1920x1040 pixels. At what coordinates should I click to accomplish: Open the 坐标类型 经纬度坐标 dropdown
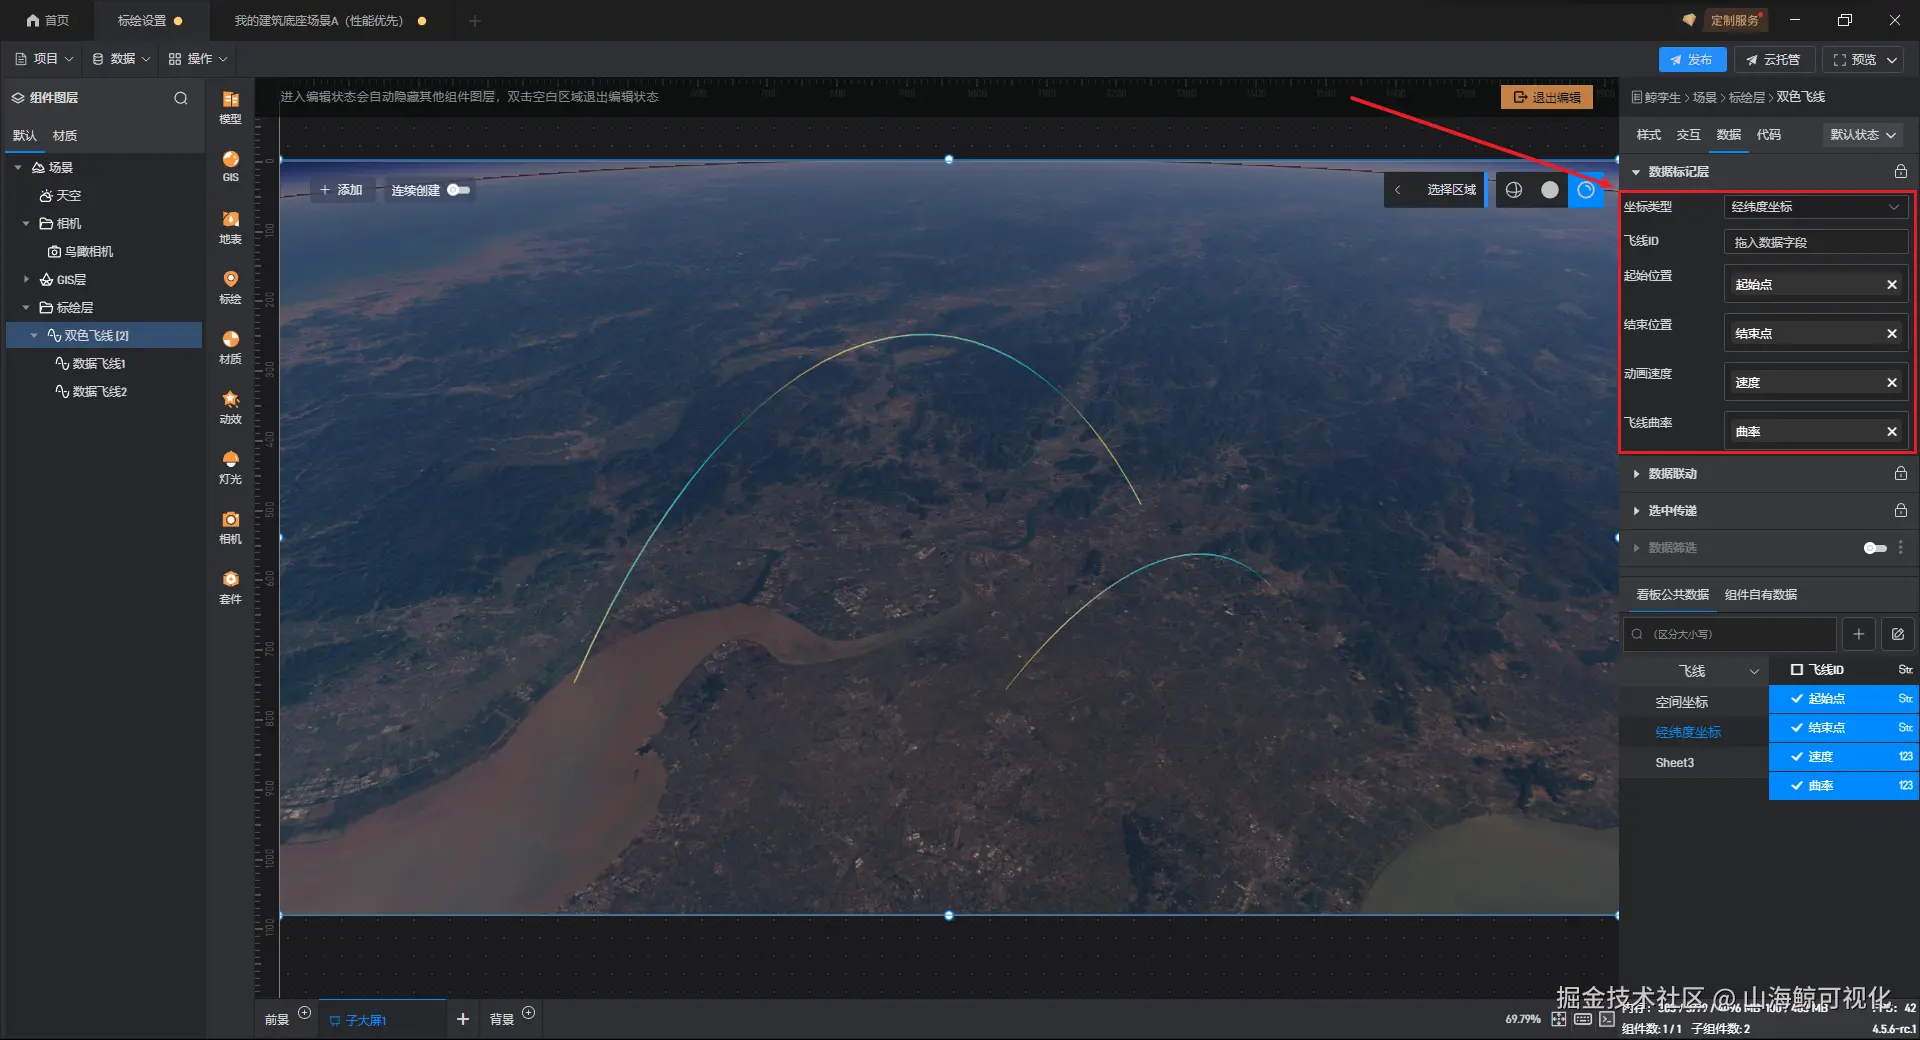point(1815,207)
